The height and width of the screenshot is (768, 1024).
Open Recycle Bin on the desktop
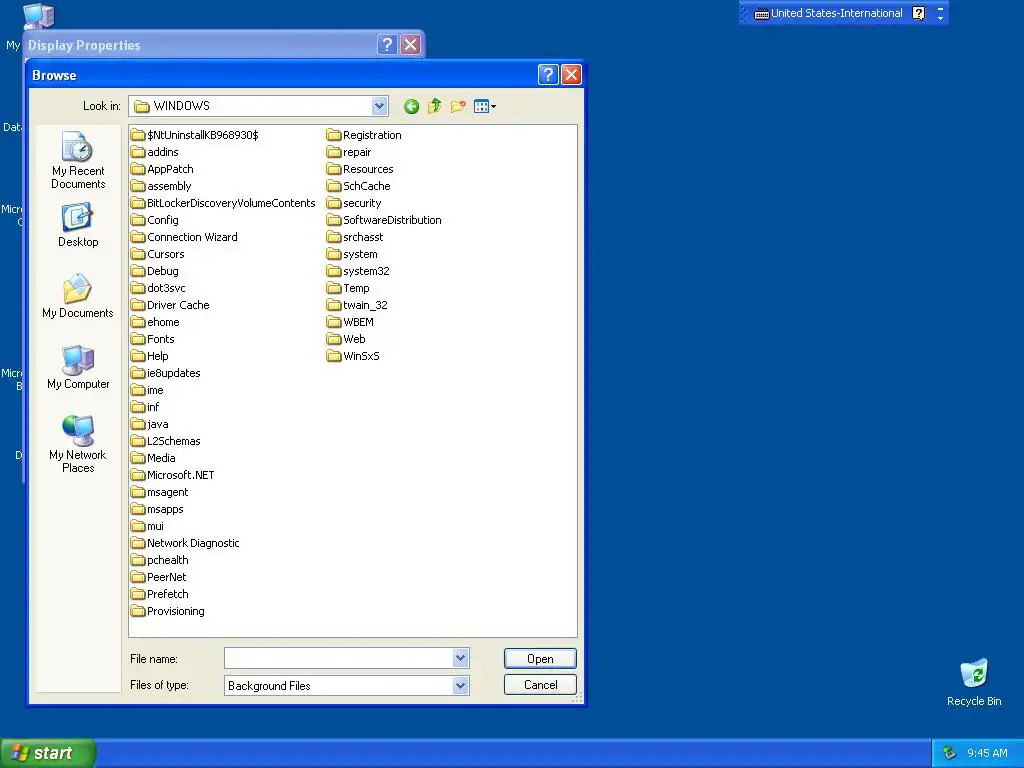974,682
